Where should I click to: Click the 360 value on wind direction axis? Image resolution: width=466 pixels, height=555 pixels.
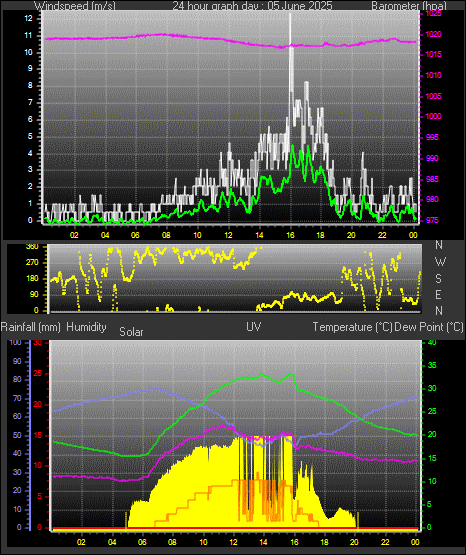[33, 247]
